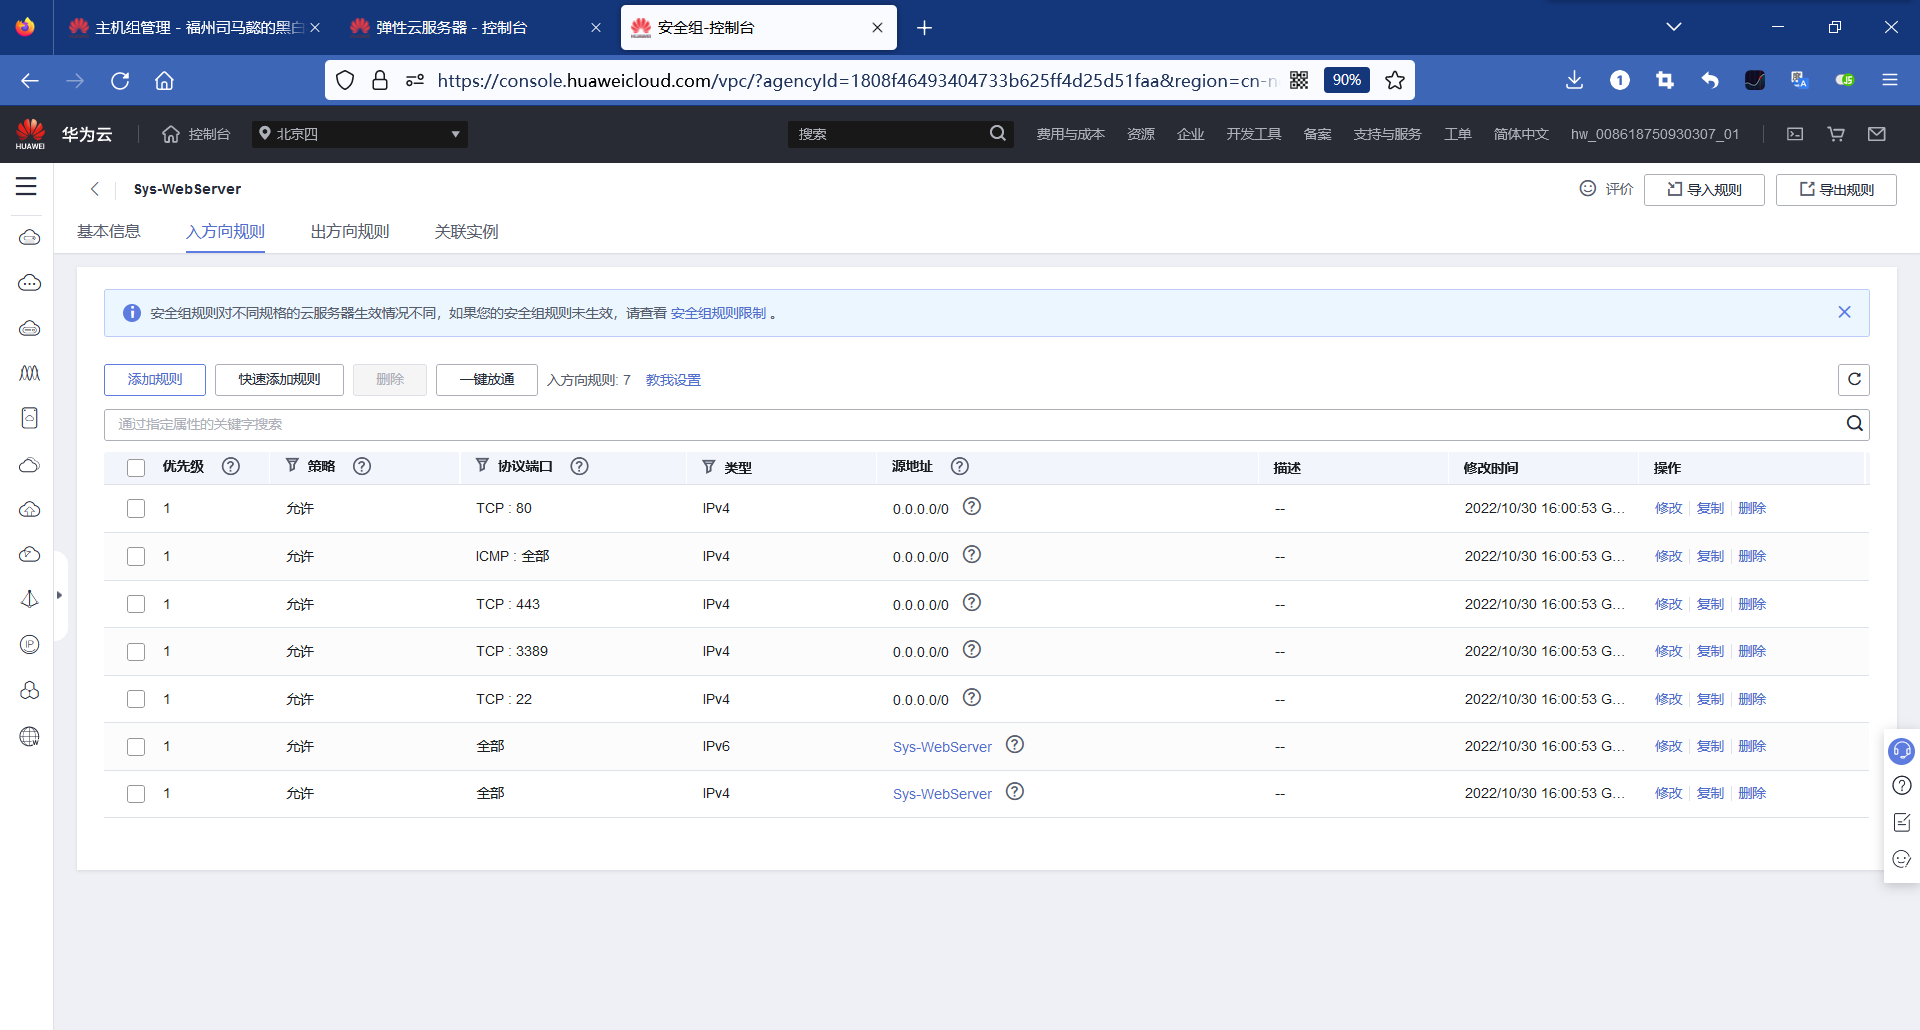1920x1030 pixels.
Task: Bookmark this page with star icon
Action: (1395, 80)
